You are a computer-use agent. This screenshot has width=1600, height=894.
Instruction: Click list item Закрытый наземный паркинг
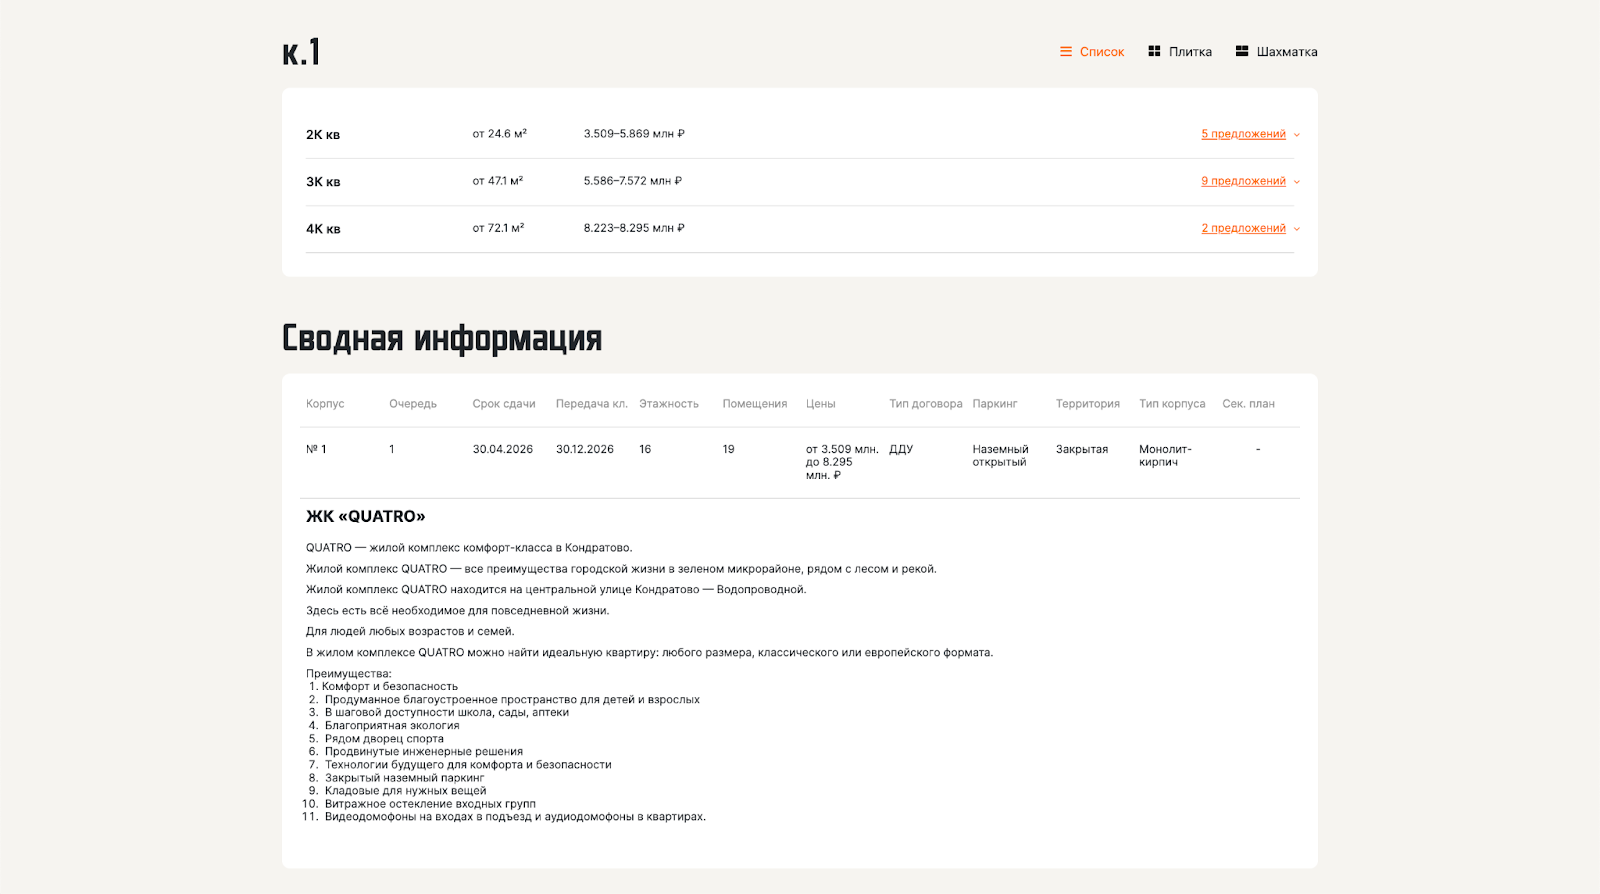pos(404,778)
